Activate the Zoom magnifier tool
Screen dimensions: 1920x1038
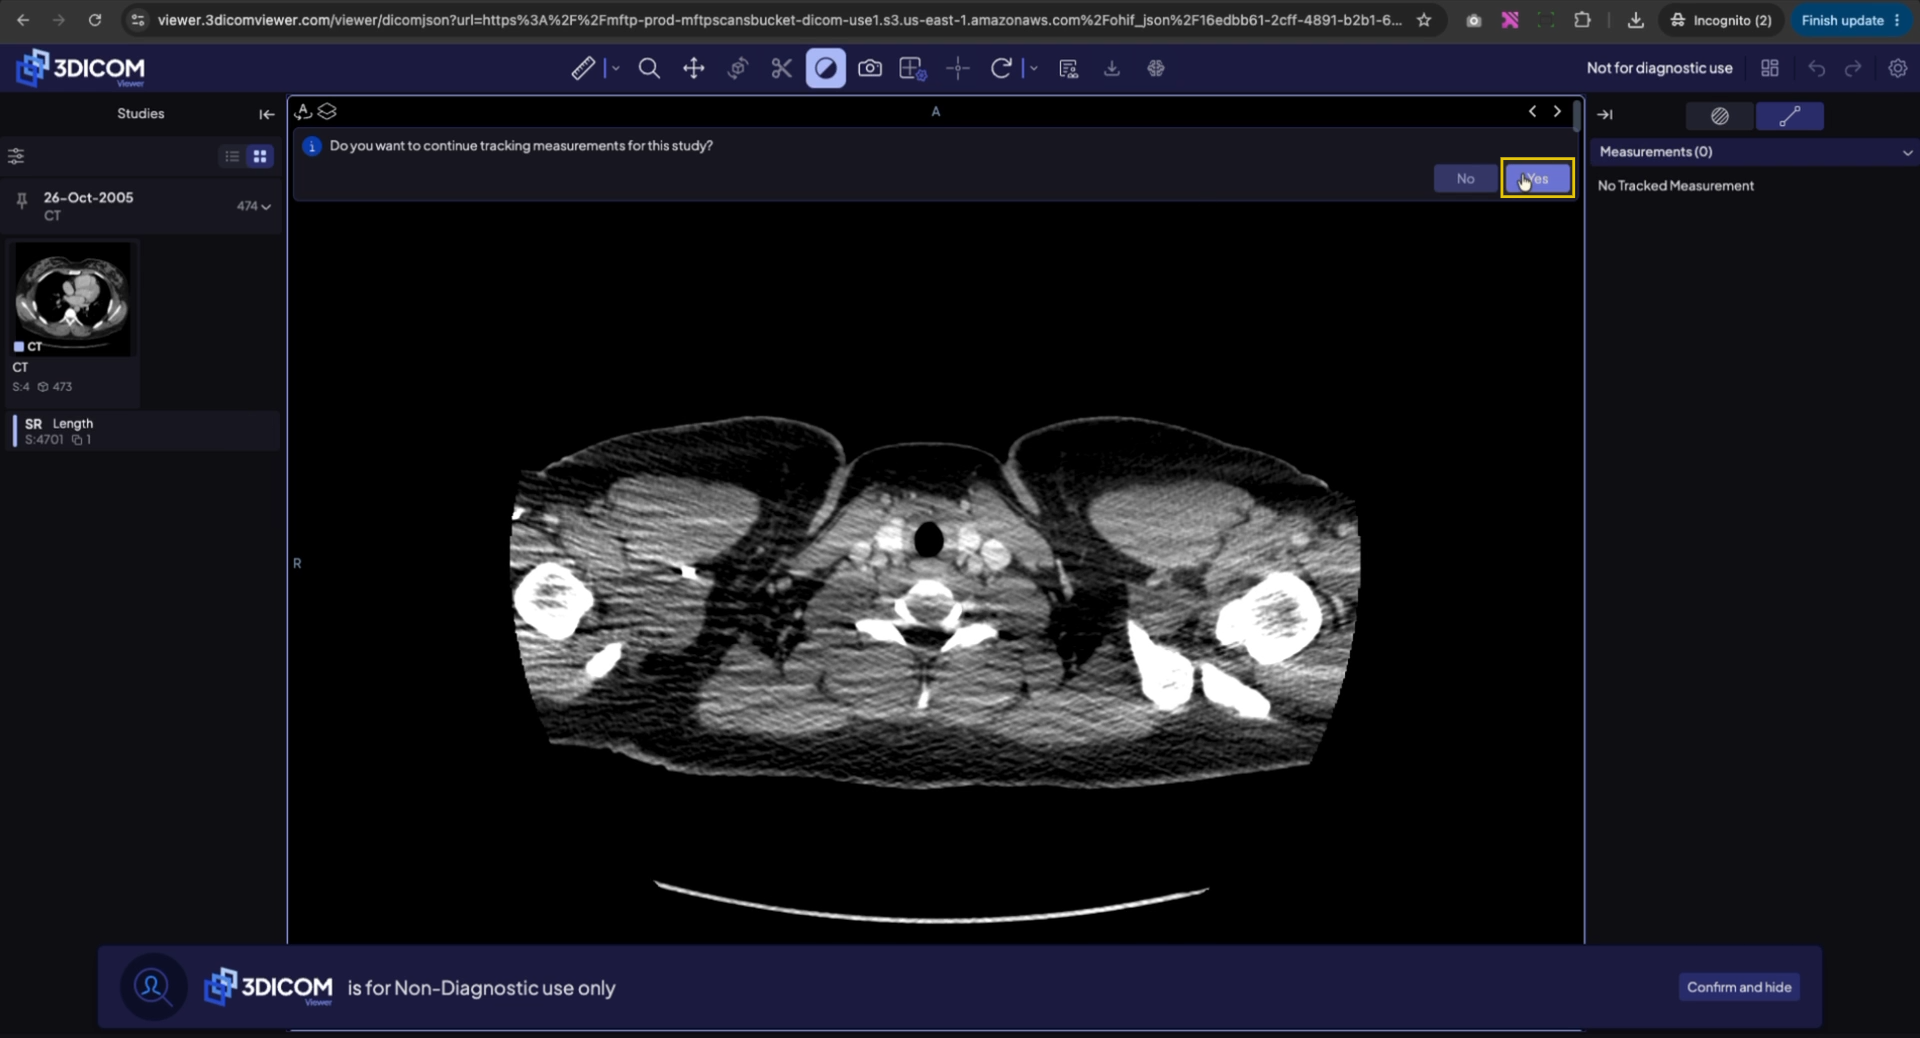(649, 68)
